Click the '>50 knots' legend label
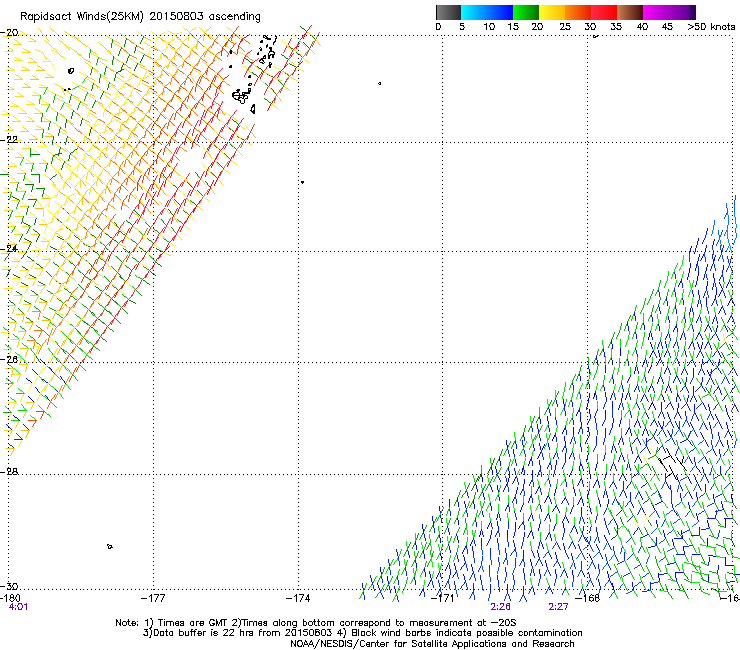This screenshot has height=650, width=740. [x=711, y=27]
